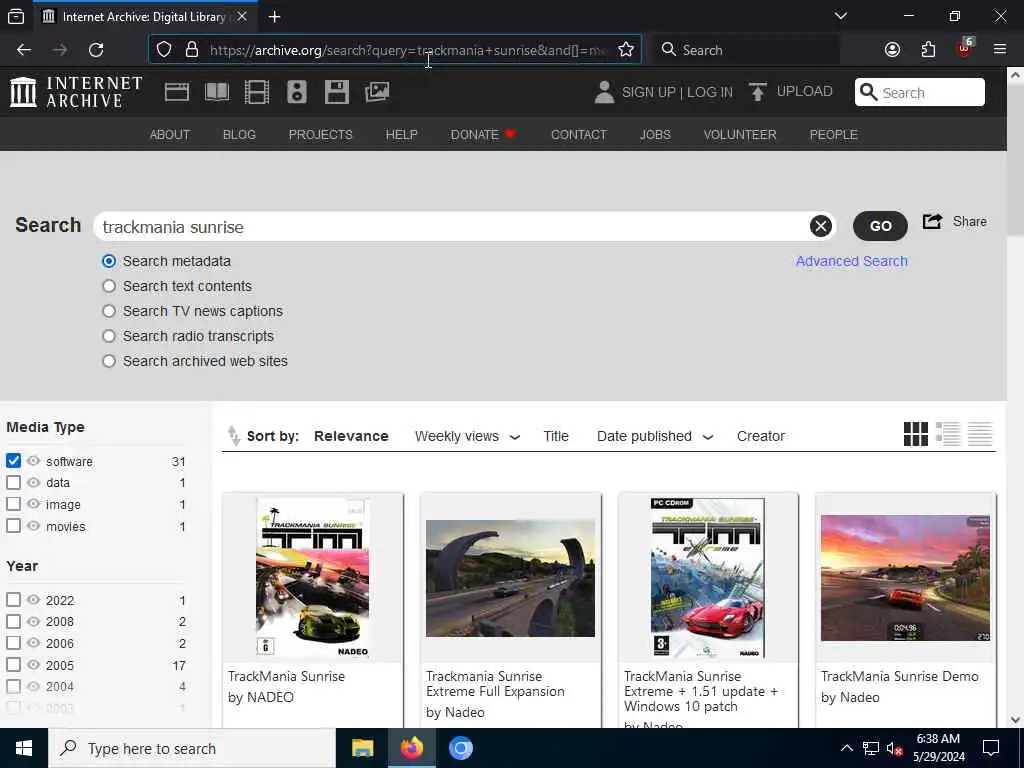Image resolution: width=1024 pixels, height=768 pixels.
Task: Open Firefox account icon
Action: [892, 50]
